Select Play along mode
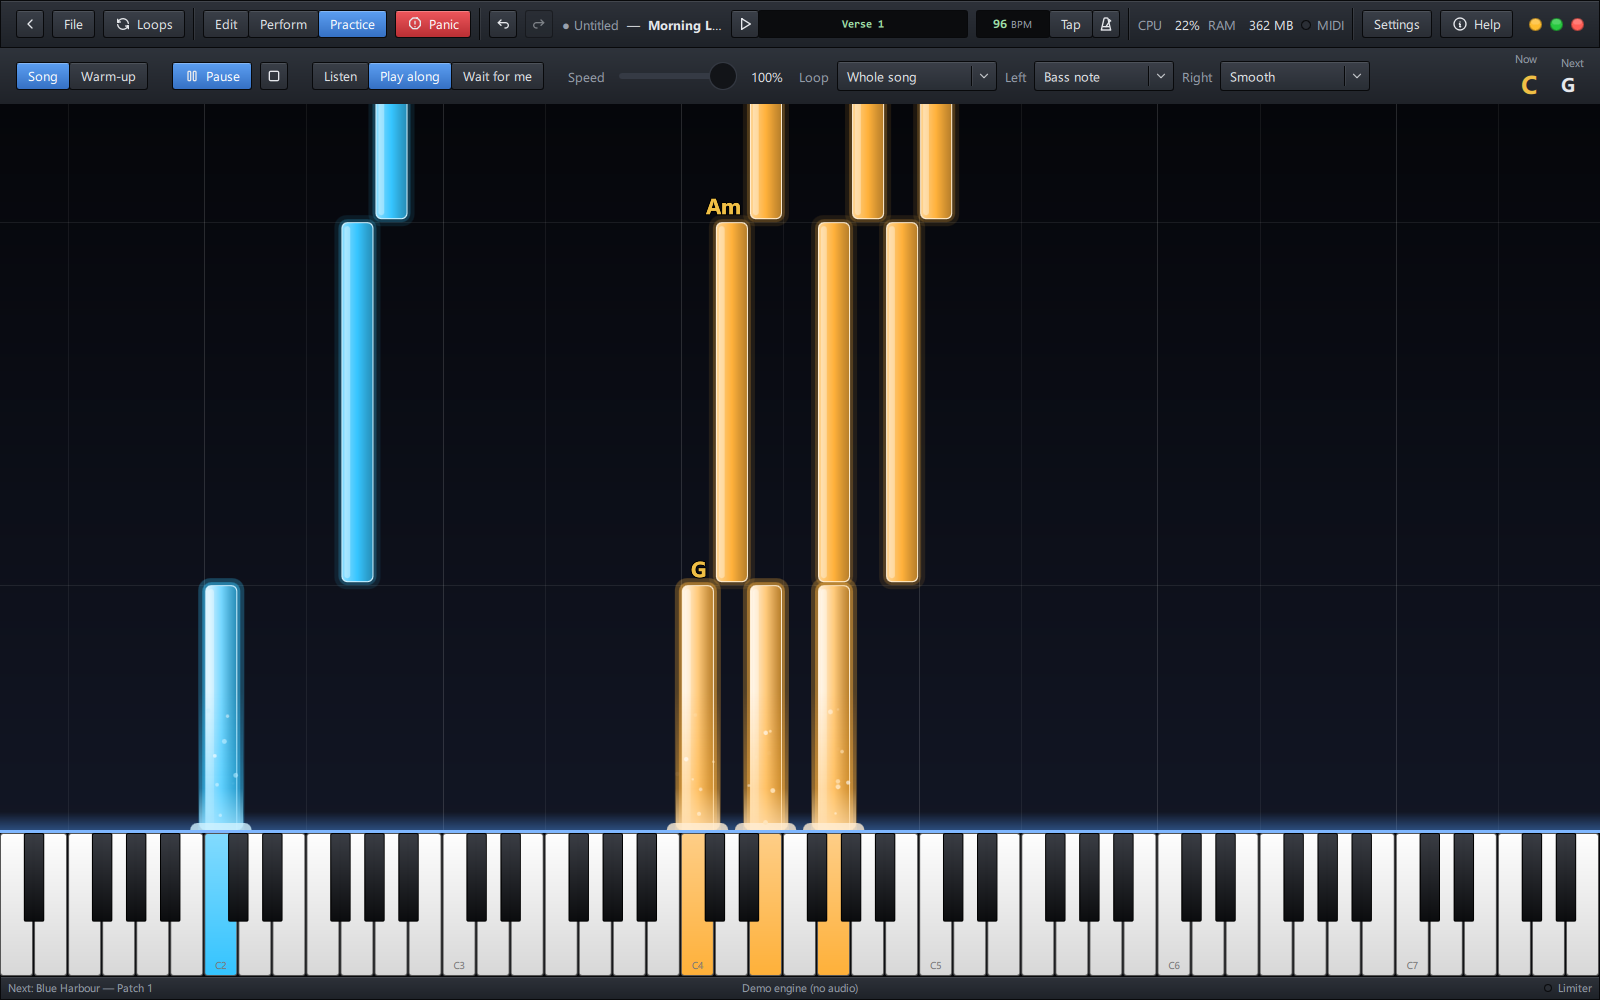Screen dimensions: 1600x1000 pyautogui.click(x=410, y=76)
